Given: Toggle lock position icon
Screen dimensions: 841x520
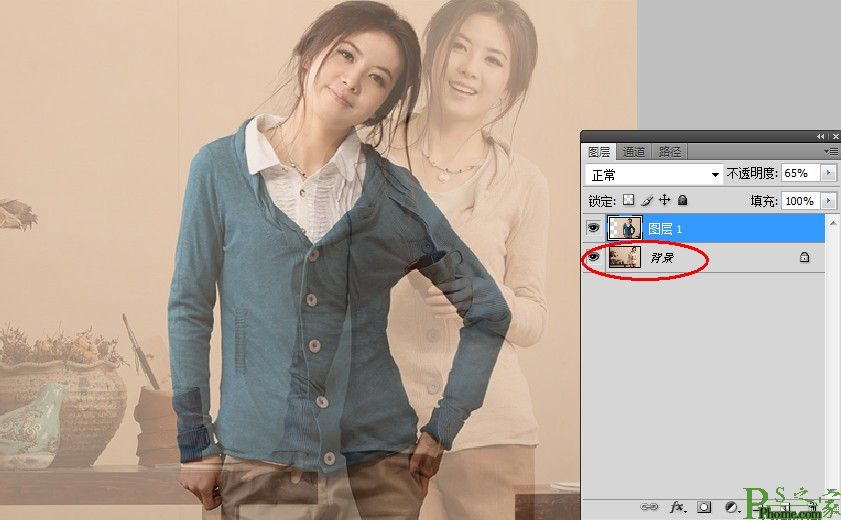Looking at the screenshot, I should (665, 200).
